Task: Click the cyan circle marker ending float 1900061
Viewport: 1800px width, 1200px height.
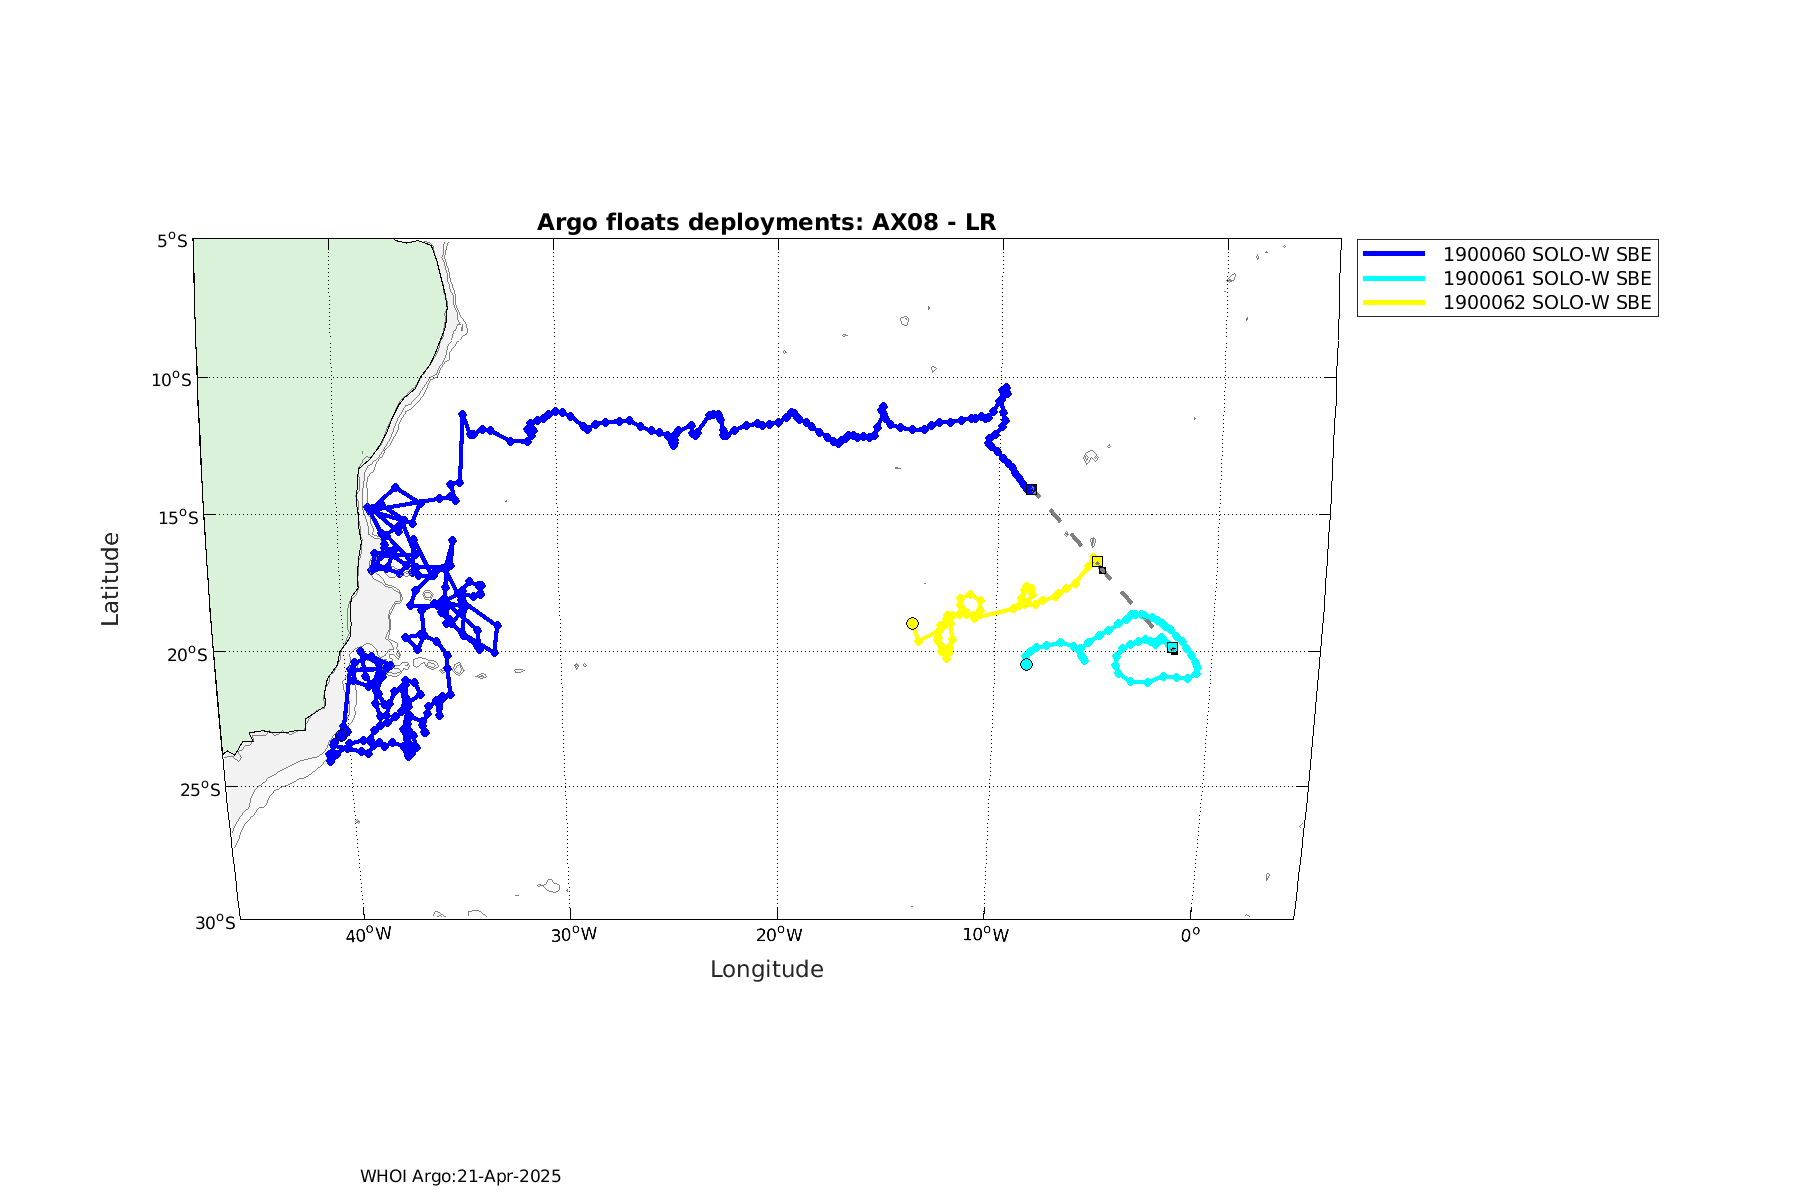Action: coord(1026,664)
